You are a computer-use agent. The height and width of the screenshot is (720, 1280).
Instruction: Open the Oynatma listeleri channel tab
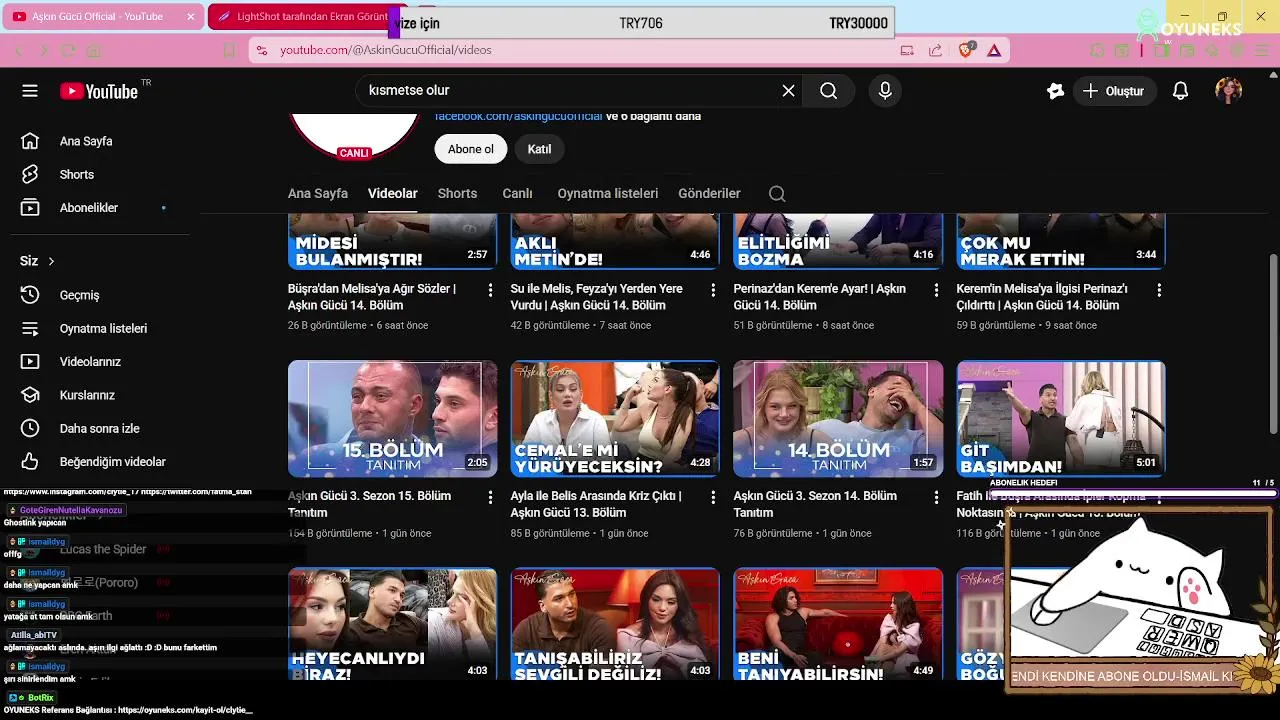608,193
